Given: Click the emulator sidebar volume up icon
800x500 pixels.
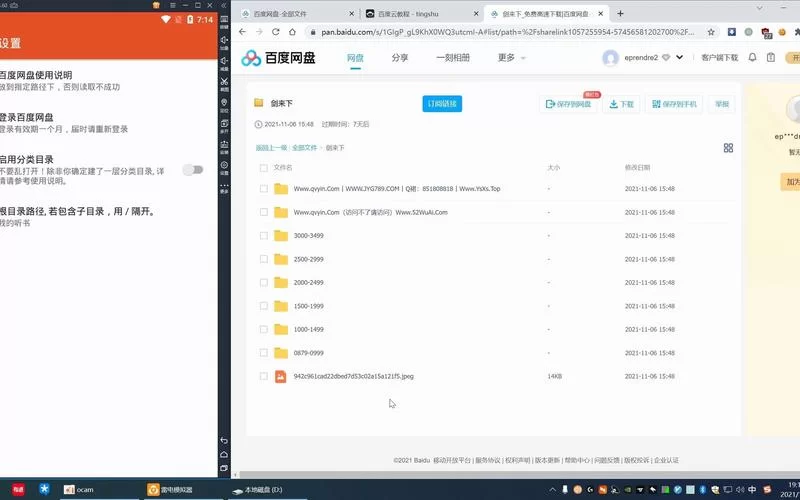Looking at the screenshot, I should (224, 41).
